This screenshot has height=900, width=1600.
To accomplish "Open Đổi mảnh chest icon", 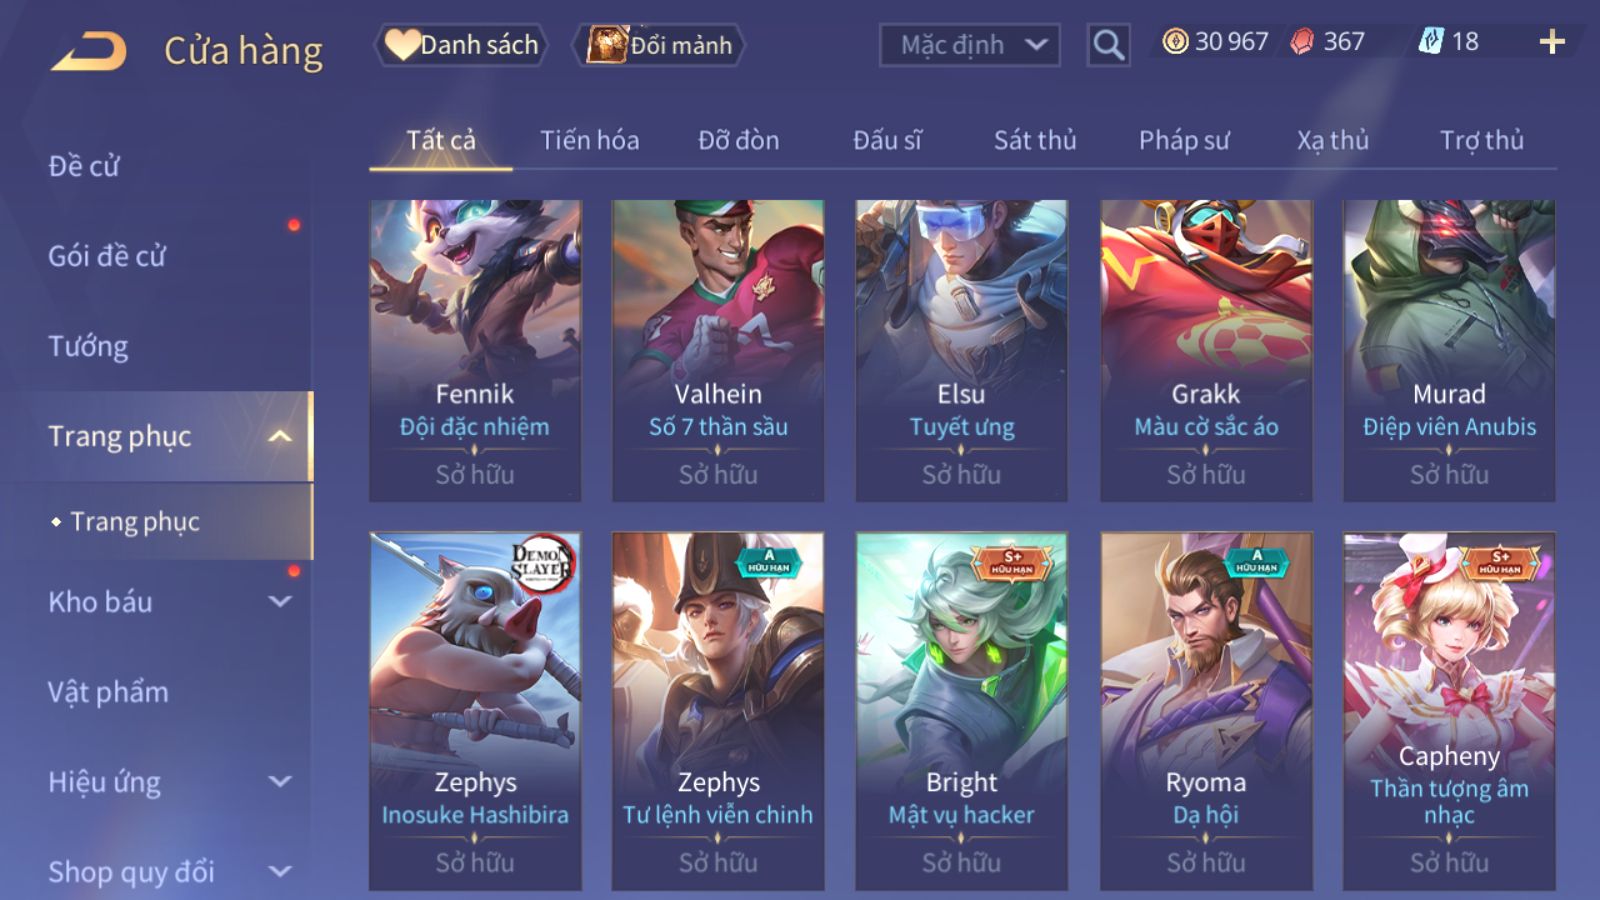I will [x=606, y=45].
